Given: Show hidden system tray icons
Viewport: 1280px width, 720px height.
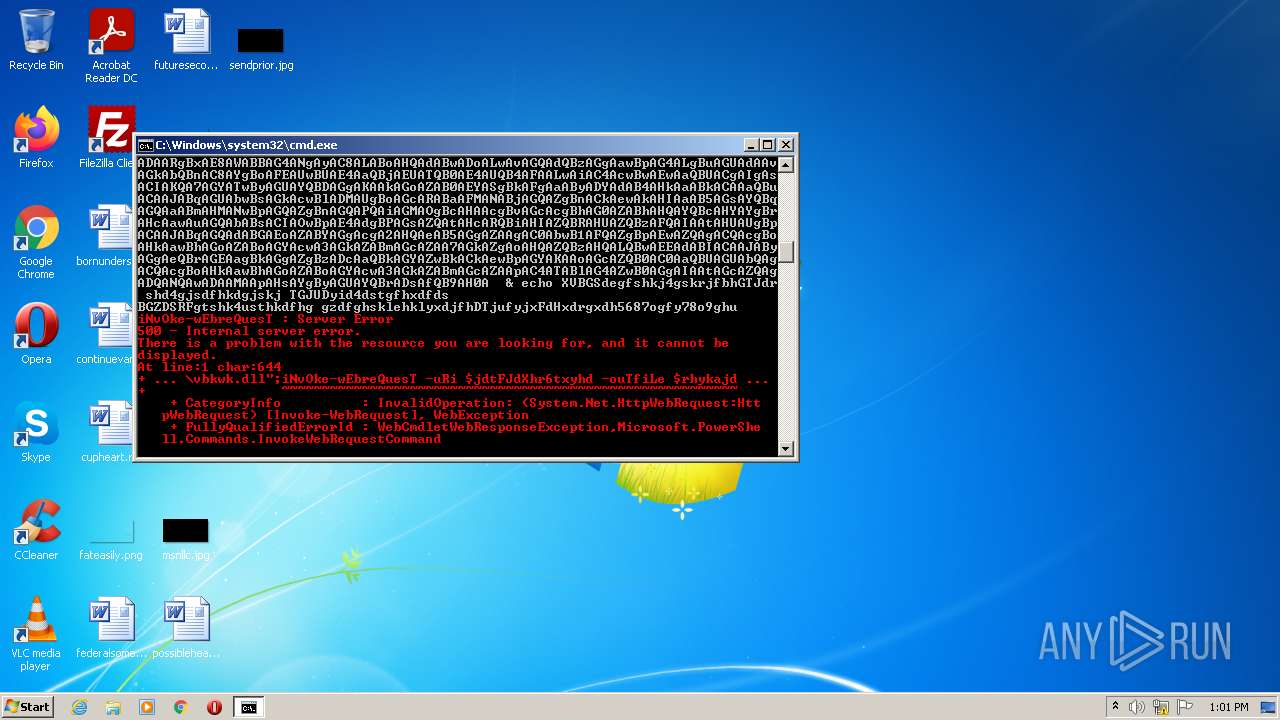Looking at the screenshot, I should [x=1115, y=707].
